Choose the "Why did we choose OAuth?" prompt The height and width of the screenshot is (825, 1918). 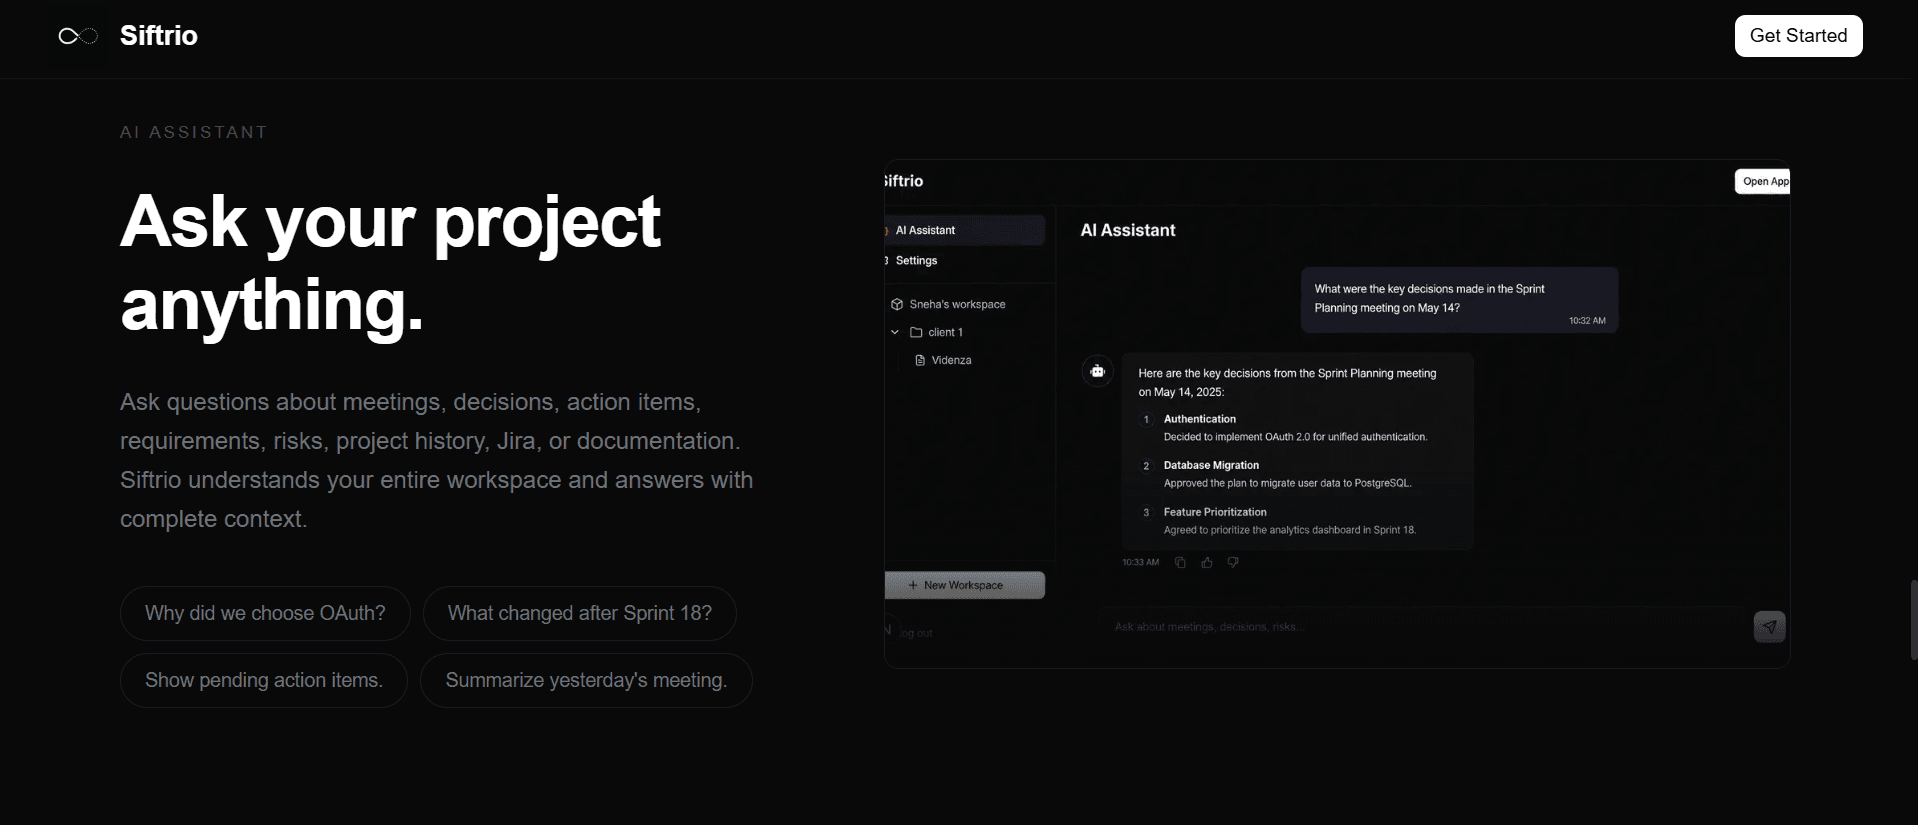(265, 613)
